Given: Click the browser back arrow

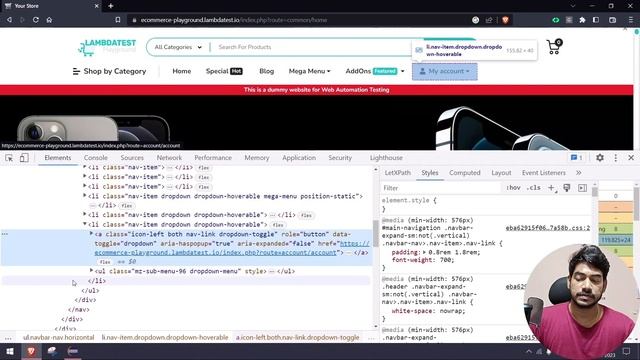Looking at the screenshot, I should point(9,20).
